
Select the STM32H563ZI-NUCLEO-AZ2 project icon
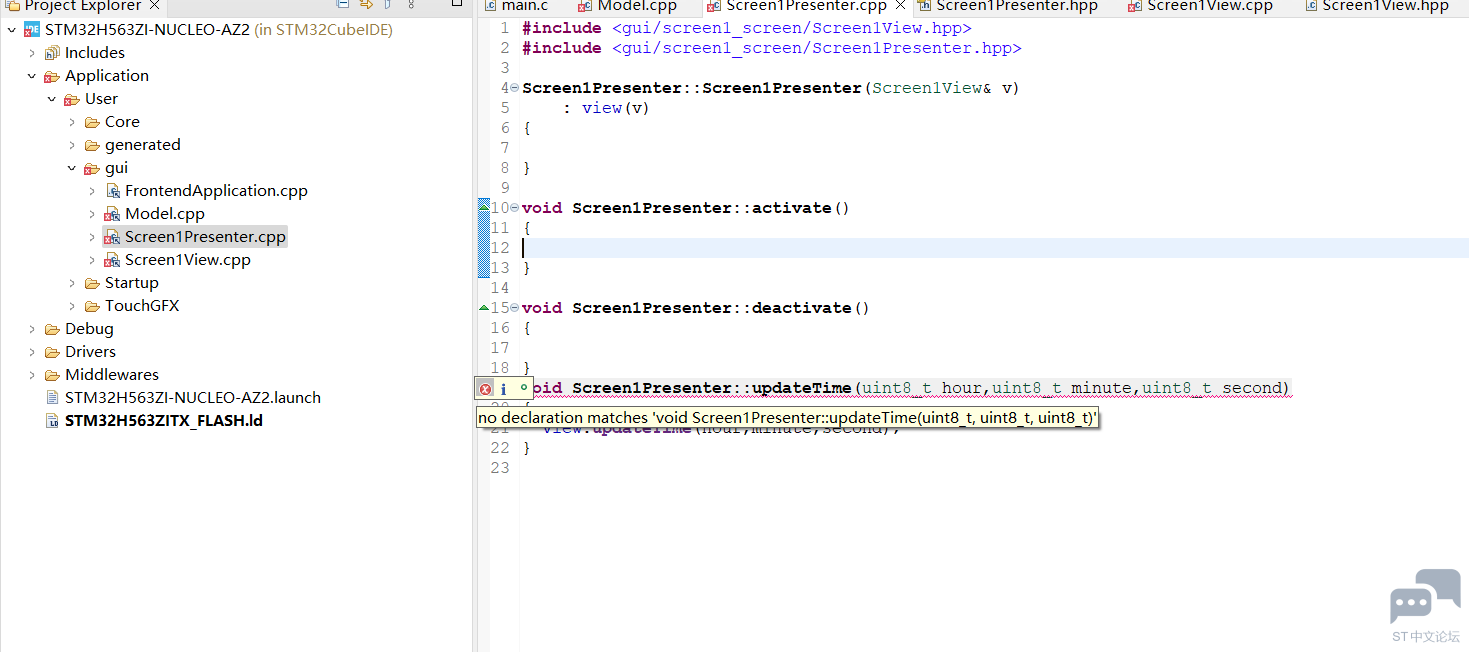tap(32, 30)
